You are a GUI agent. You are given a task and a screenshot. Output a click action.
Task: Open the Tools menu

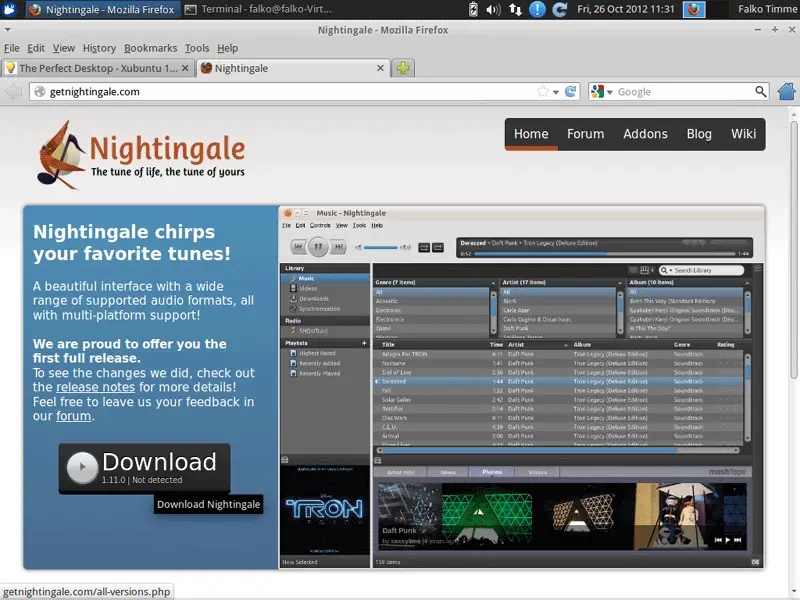(197, 48)
